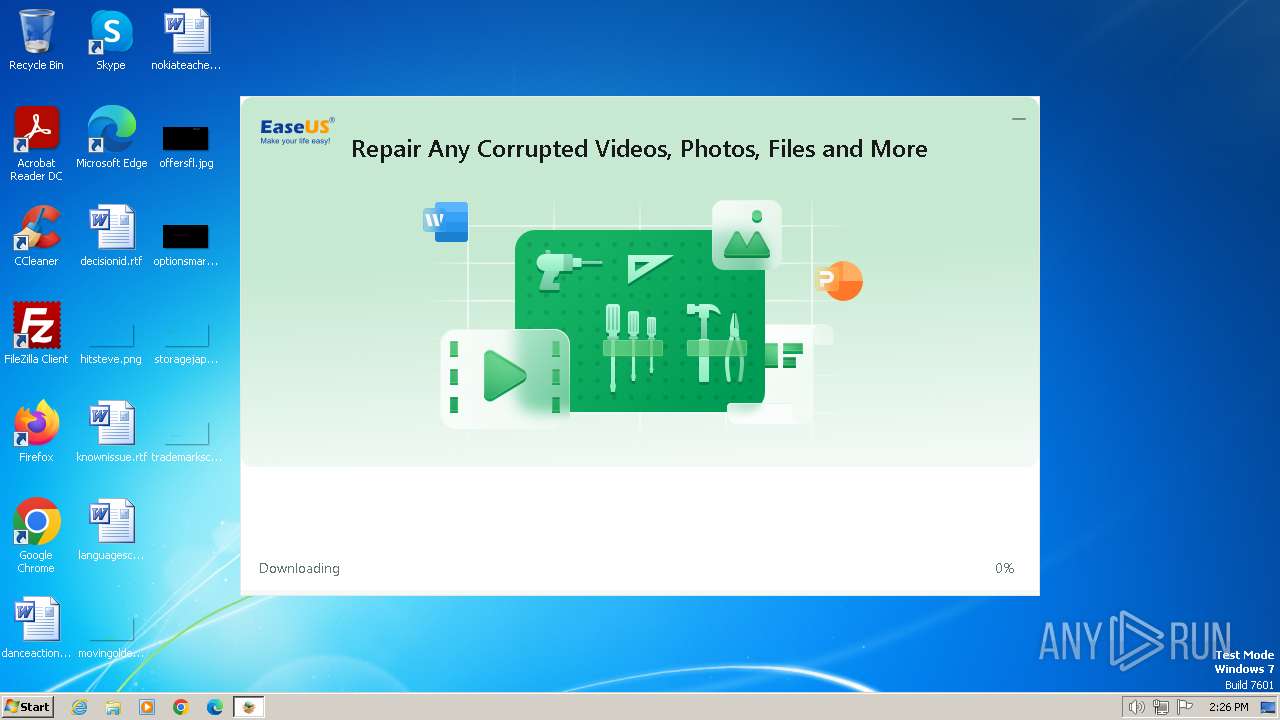Viewport: 1280px width, 720px height.
Task: Open network status tray icon
Action: (1161, 707)
